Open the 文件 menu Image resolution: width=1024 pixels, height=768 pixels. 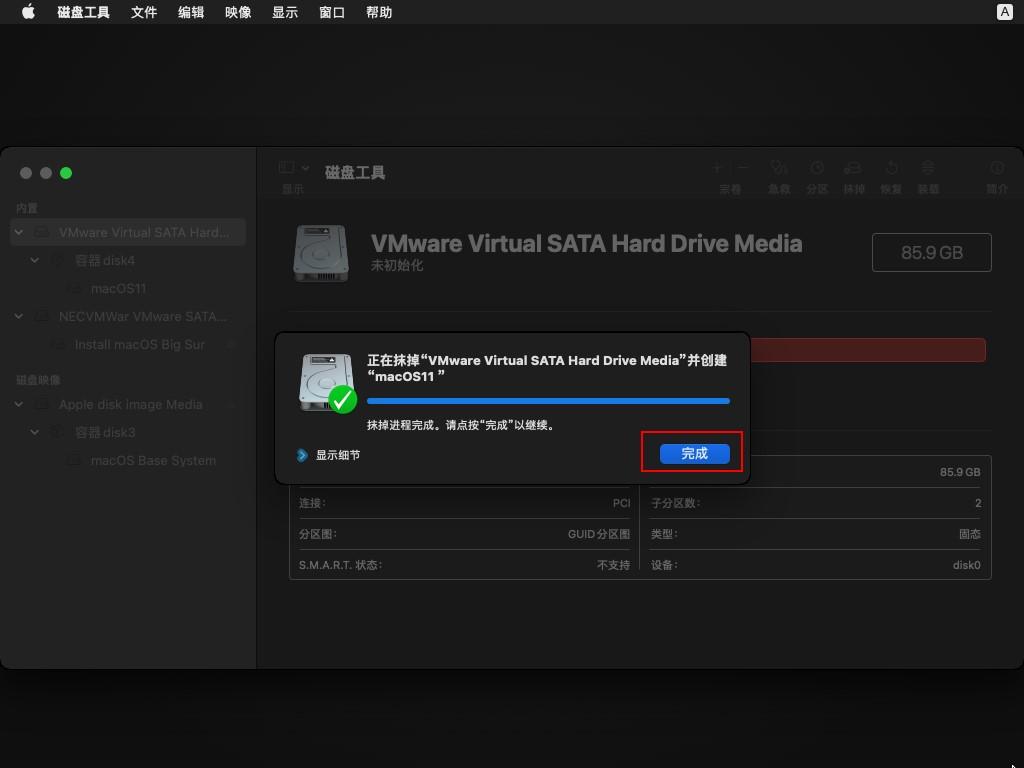tap(143, 12)
